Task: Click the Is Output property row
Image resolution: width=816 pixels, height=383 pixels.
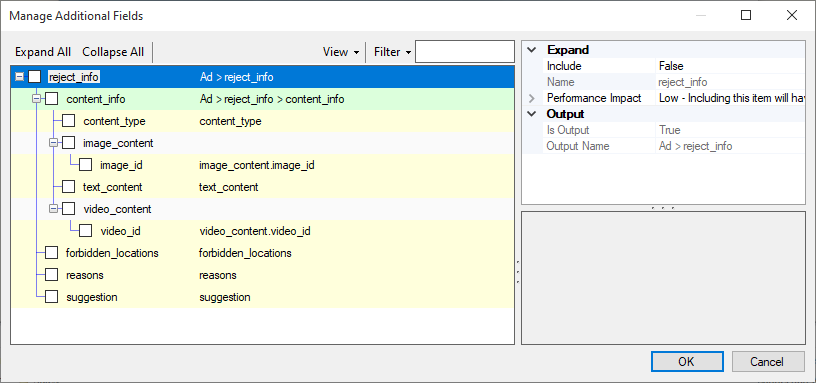Action: click(x=664, y=130)
